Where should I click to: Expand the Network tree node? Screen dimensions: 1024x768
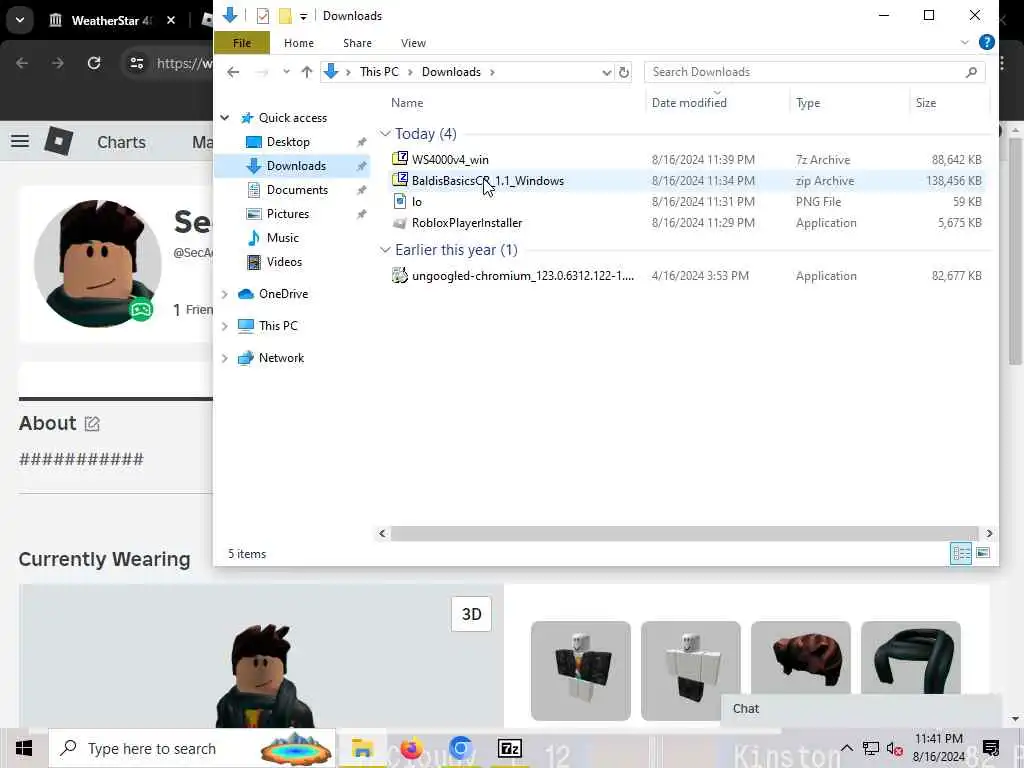(225, 358)
